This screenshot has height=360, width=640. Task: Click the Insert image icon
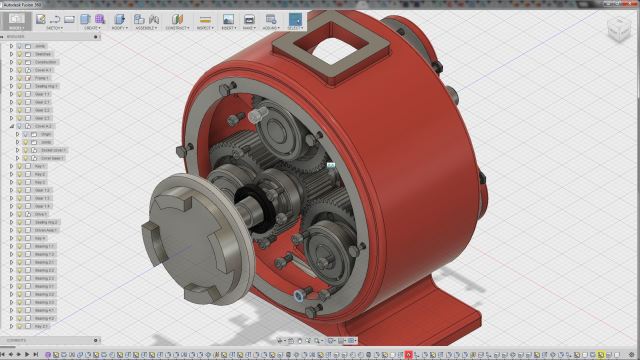click(228, 19)
